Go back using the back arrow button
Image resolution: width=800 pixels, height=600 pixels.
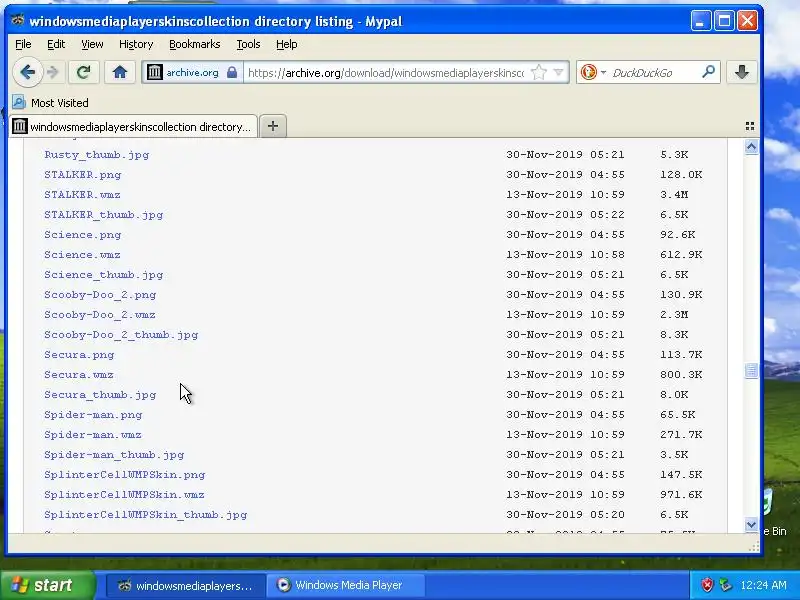tap(28, 72)
